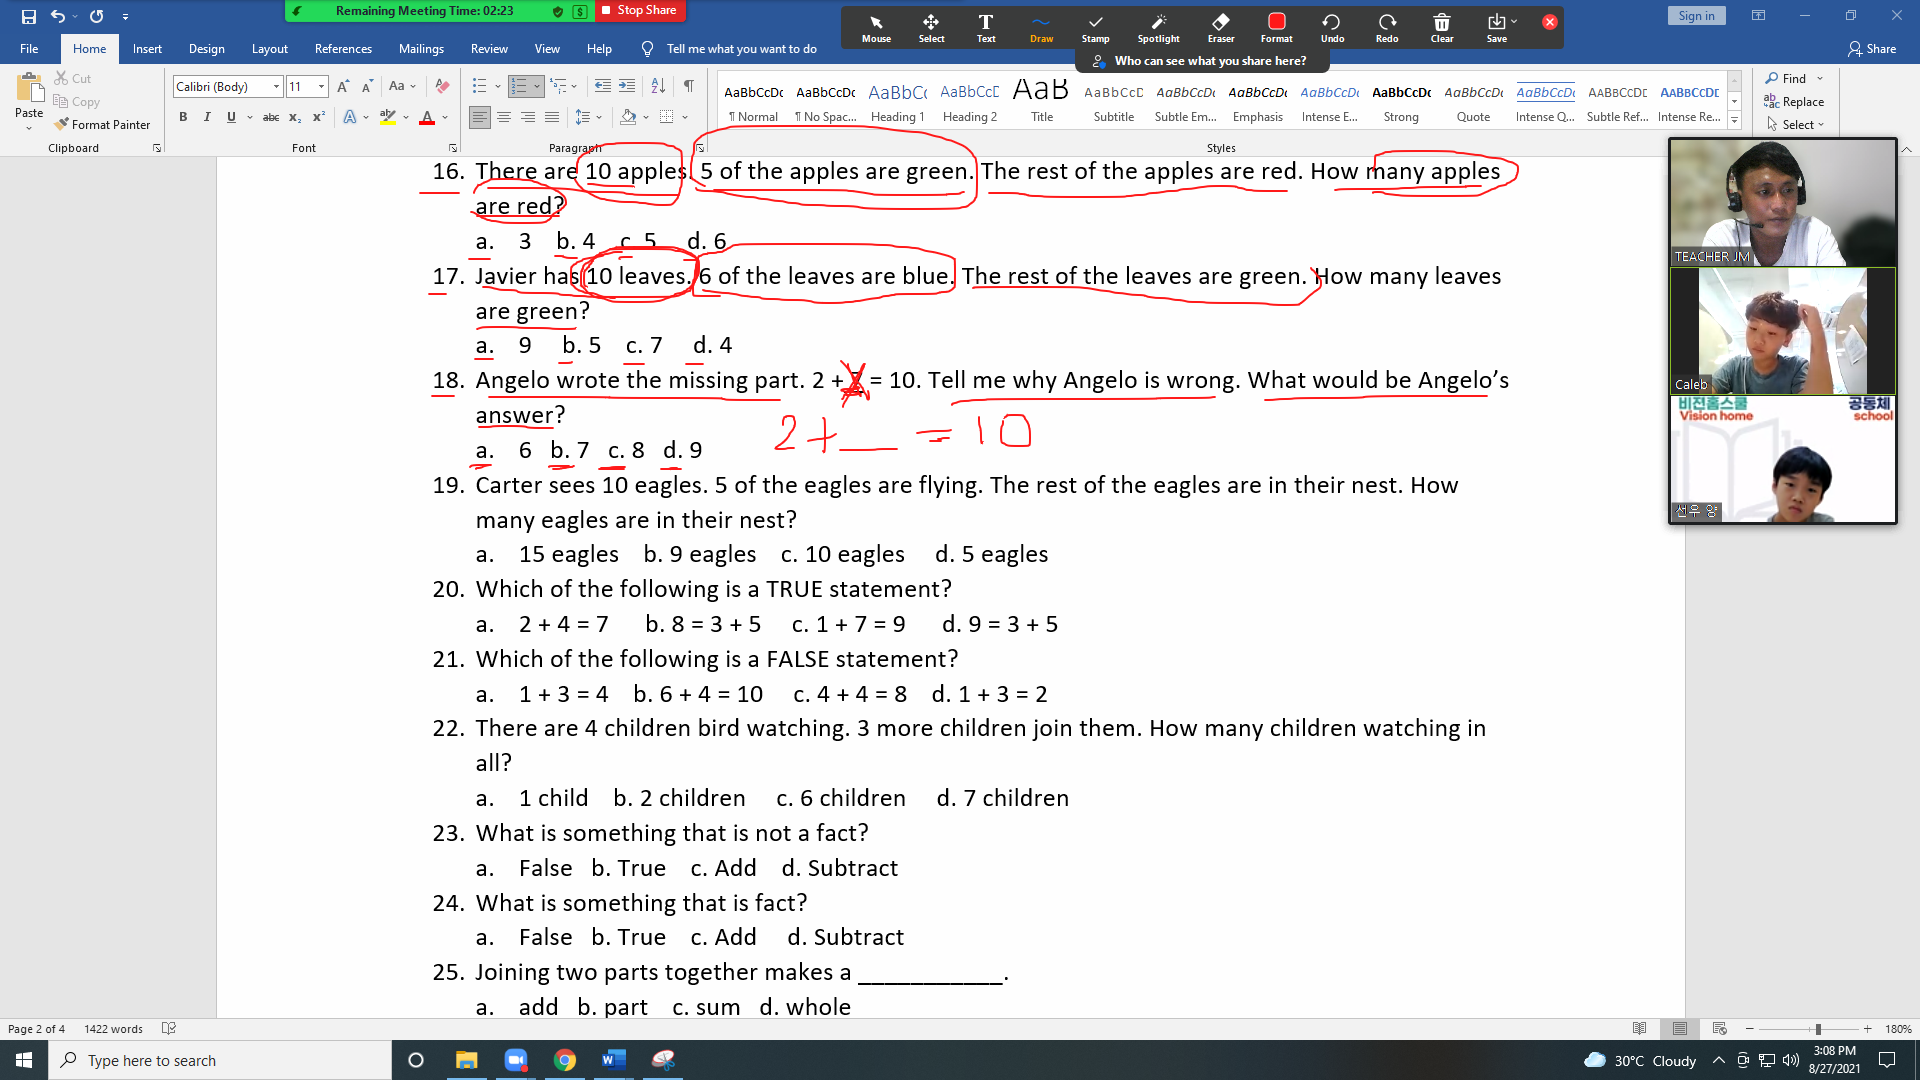Open the References tab
Screen dimensions: 1920x1080
point(343,48)
